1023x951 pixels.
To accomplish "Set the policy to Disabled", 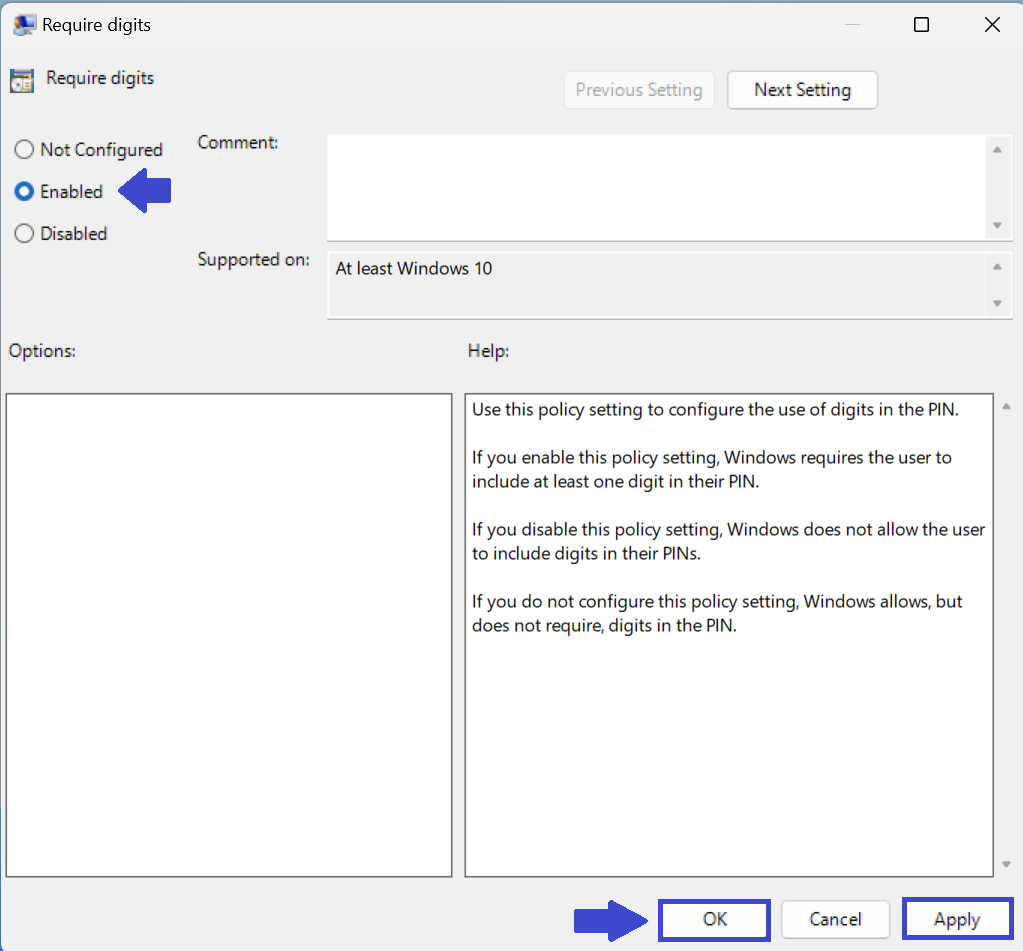I will point(24,234).
